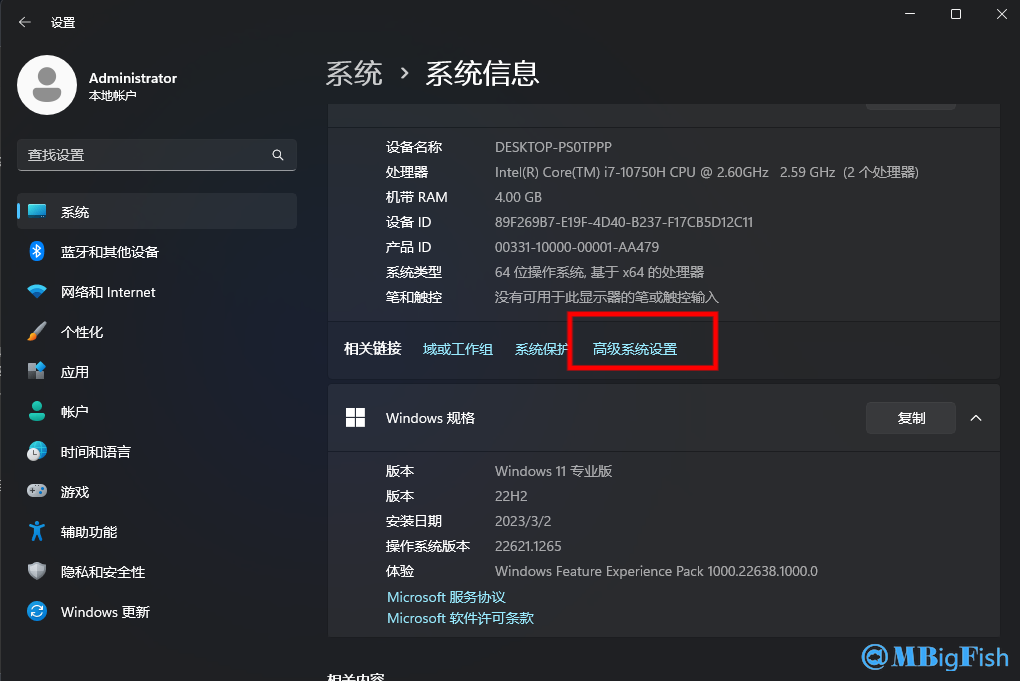Image resolution: width=1020 pixels, height=681 pixels.
Task: Click the 复制 button for Windows 规格
Action: pos(910,418)
